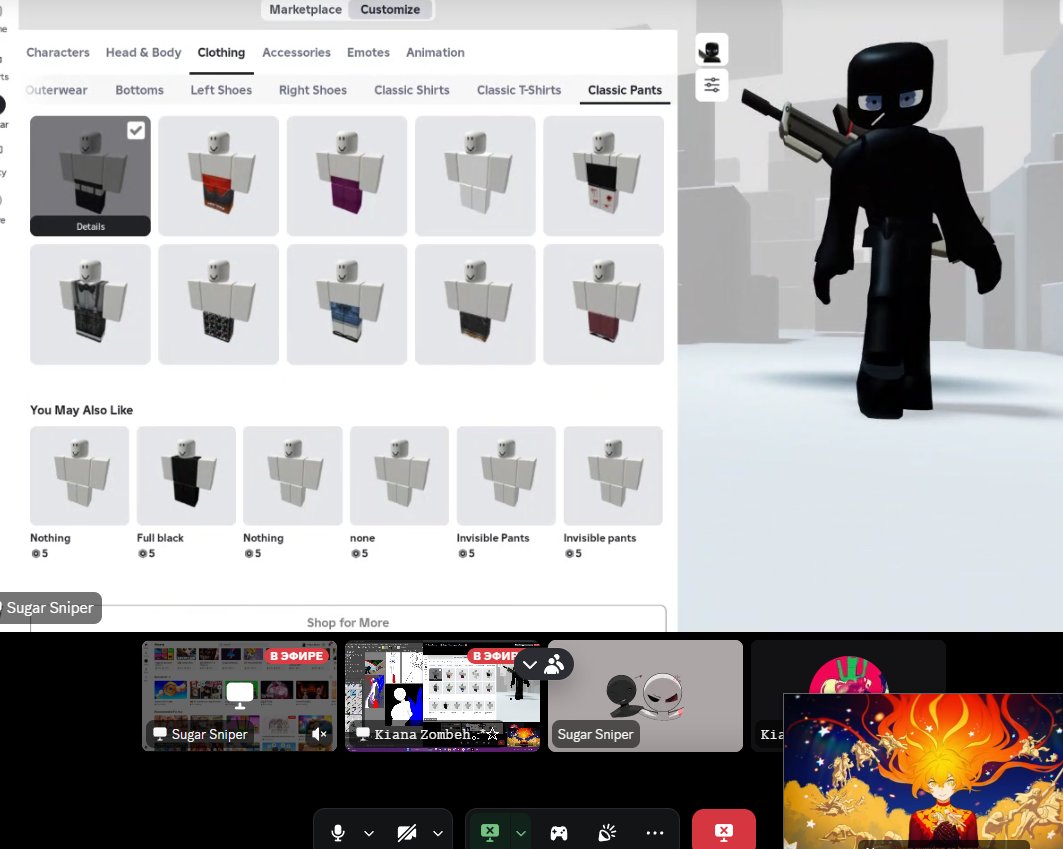Open the Sugar Sniper avatar participant tile
The width and height of the screenshot is (1063, 849).
point(645,696)
